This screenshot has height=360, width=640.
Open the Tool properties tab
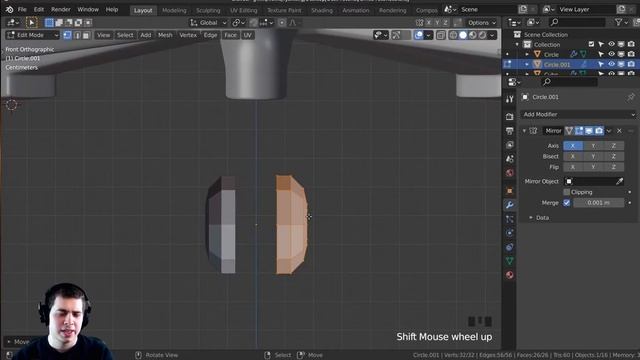tap(509, 99)
